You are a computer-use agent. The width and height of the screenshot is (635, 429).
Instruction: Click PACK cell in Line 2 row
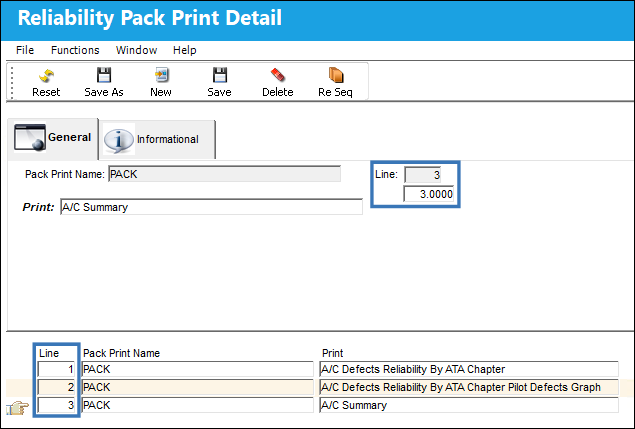coord(198,387)
